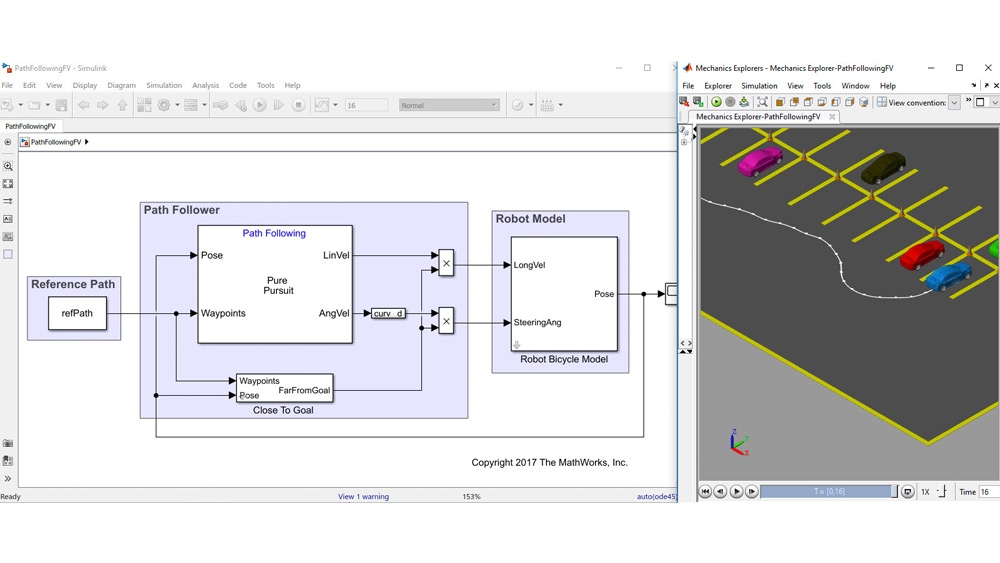This screenshot has height=563, width=1000.
Task: Toggle the loop playback button
Action: pyautogui.click(x=908, y=491)
